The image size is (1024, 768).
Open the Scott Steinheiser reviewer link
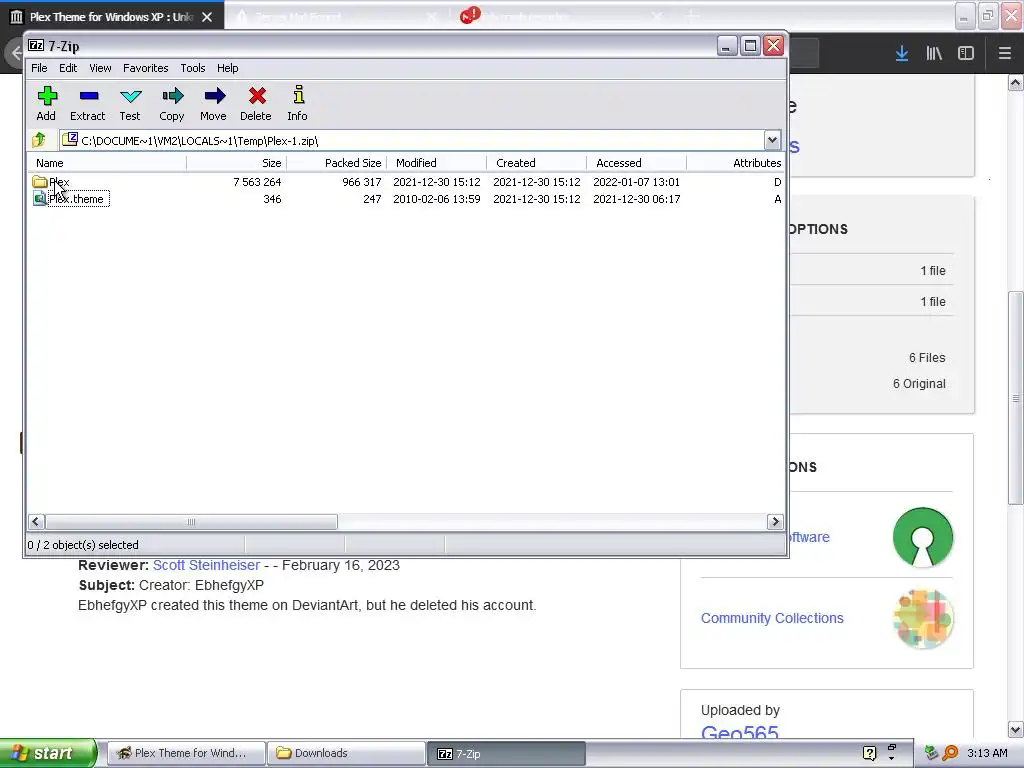pos(206,566)
